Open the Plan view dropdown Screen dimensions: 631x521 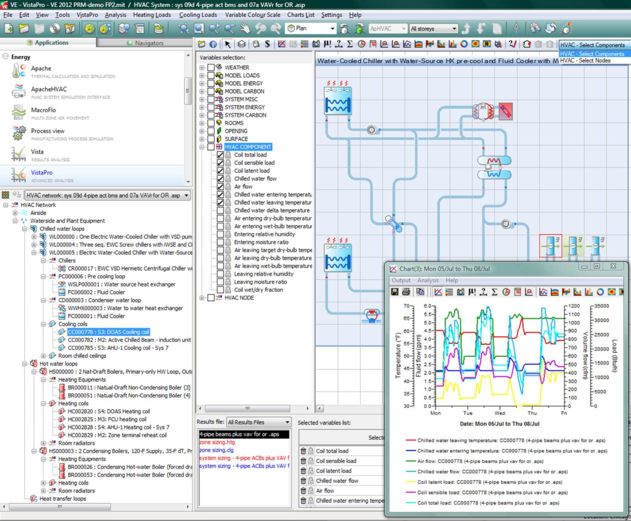(310, 29)
